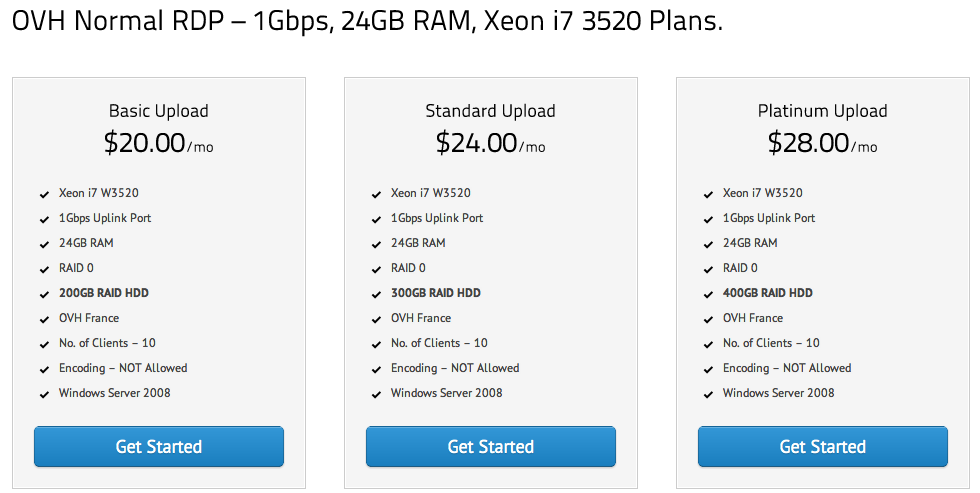Click checkmark beside 400GB RAID HDD
Image resolution: width=980 pixels, height=493 pixels.
pos(708,294)
